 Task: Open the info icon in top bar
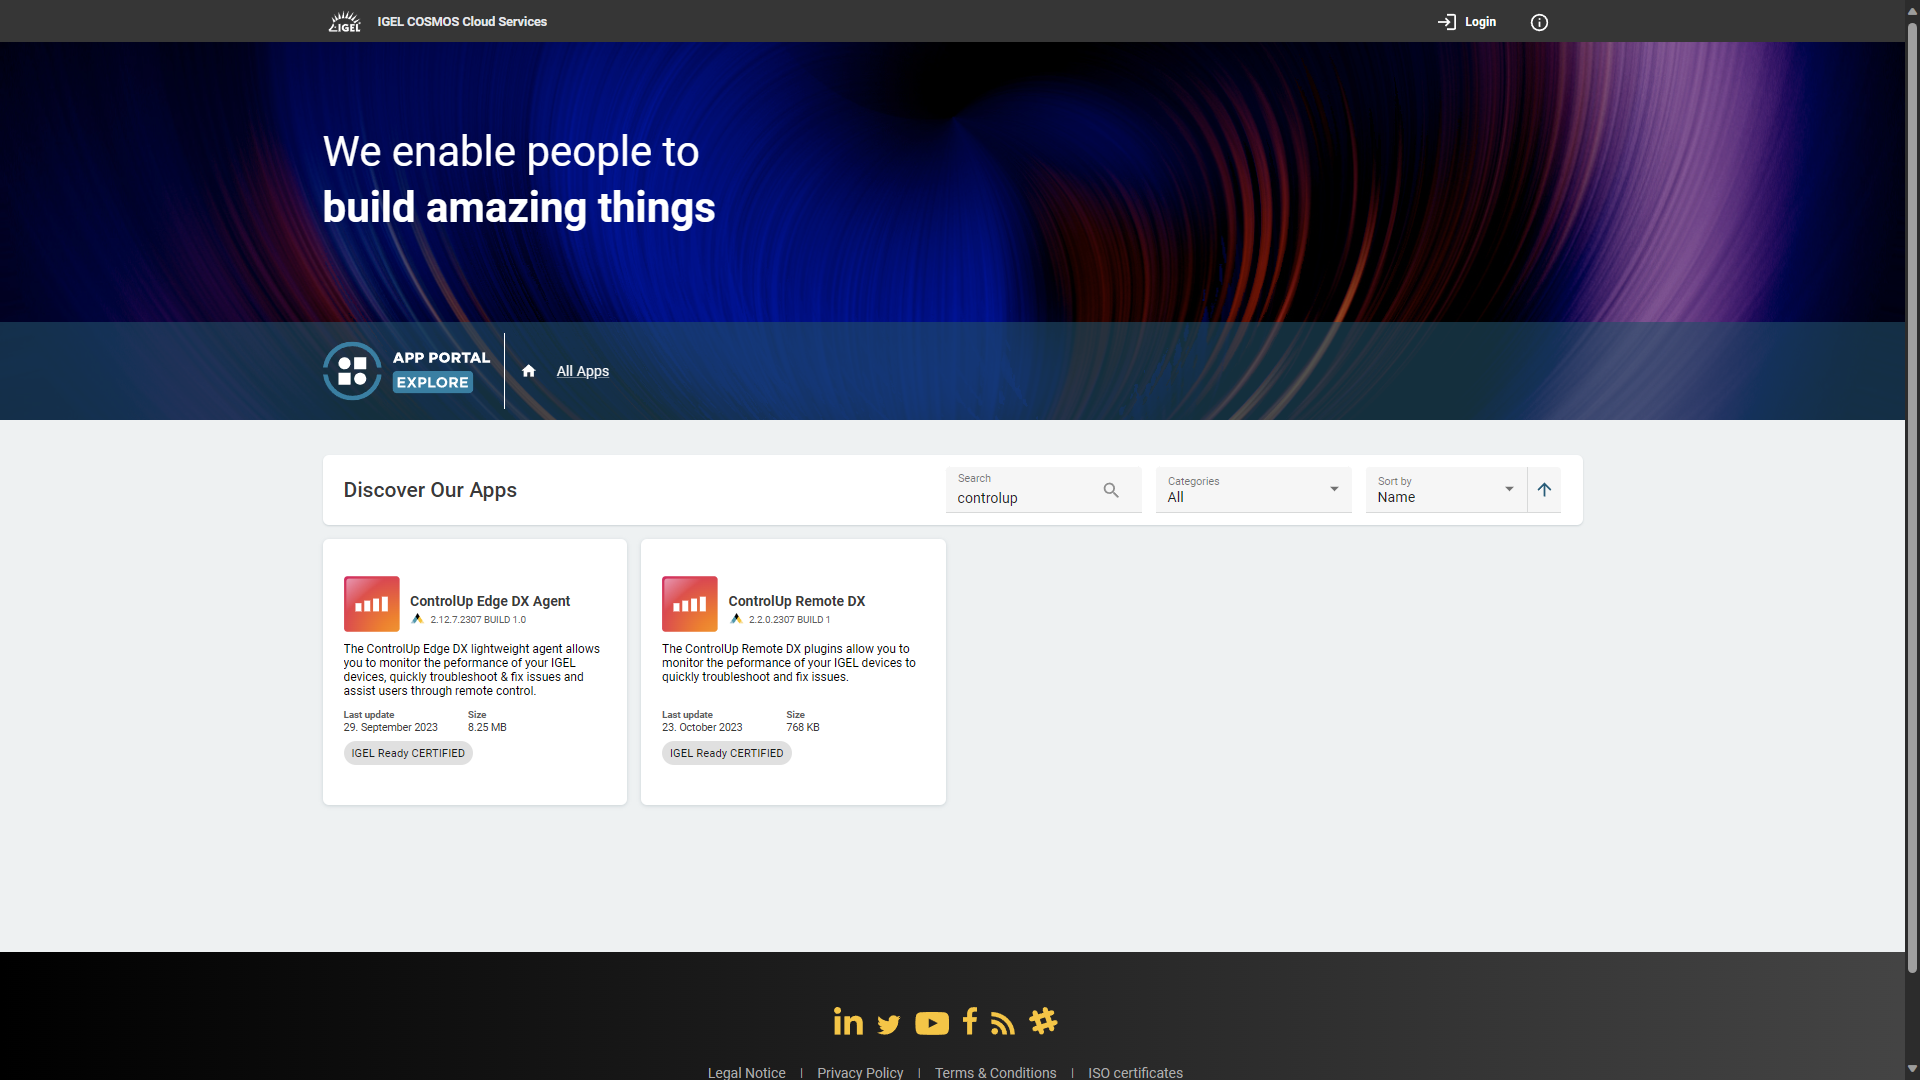tap(1539, 22)
